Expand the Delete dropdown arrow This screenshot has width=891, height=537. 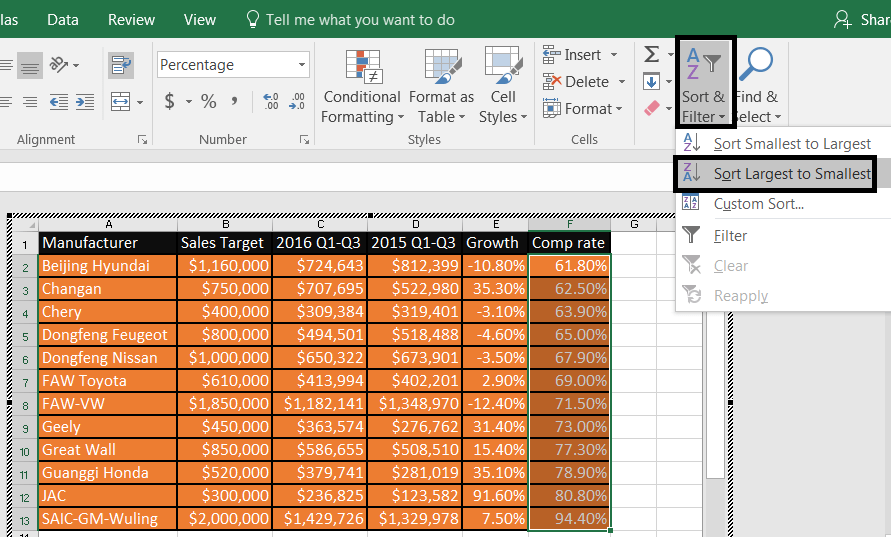click(x=622, y=82)
